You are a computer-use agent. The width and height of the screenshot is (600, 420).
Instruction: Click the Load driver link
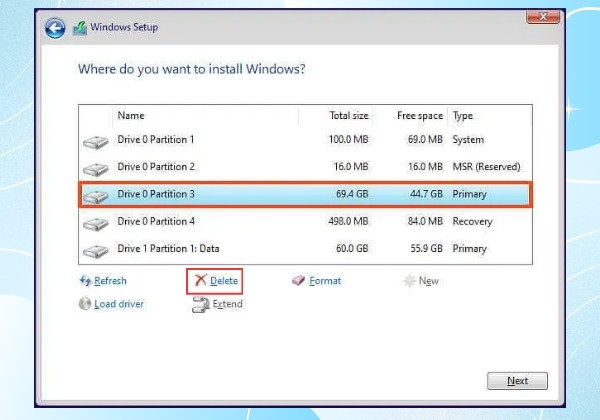coord(119,304)
